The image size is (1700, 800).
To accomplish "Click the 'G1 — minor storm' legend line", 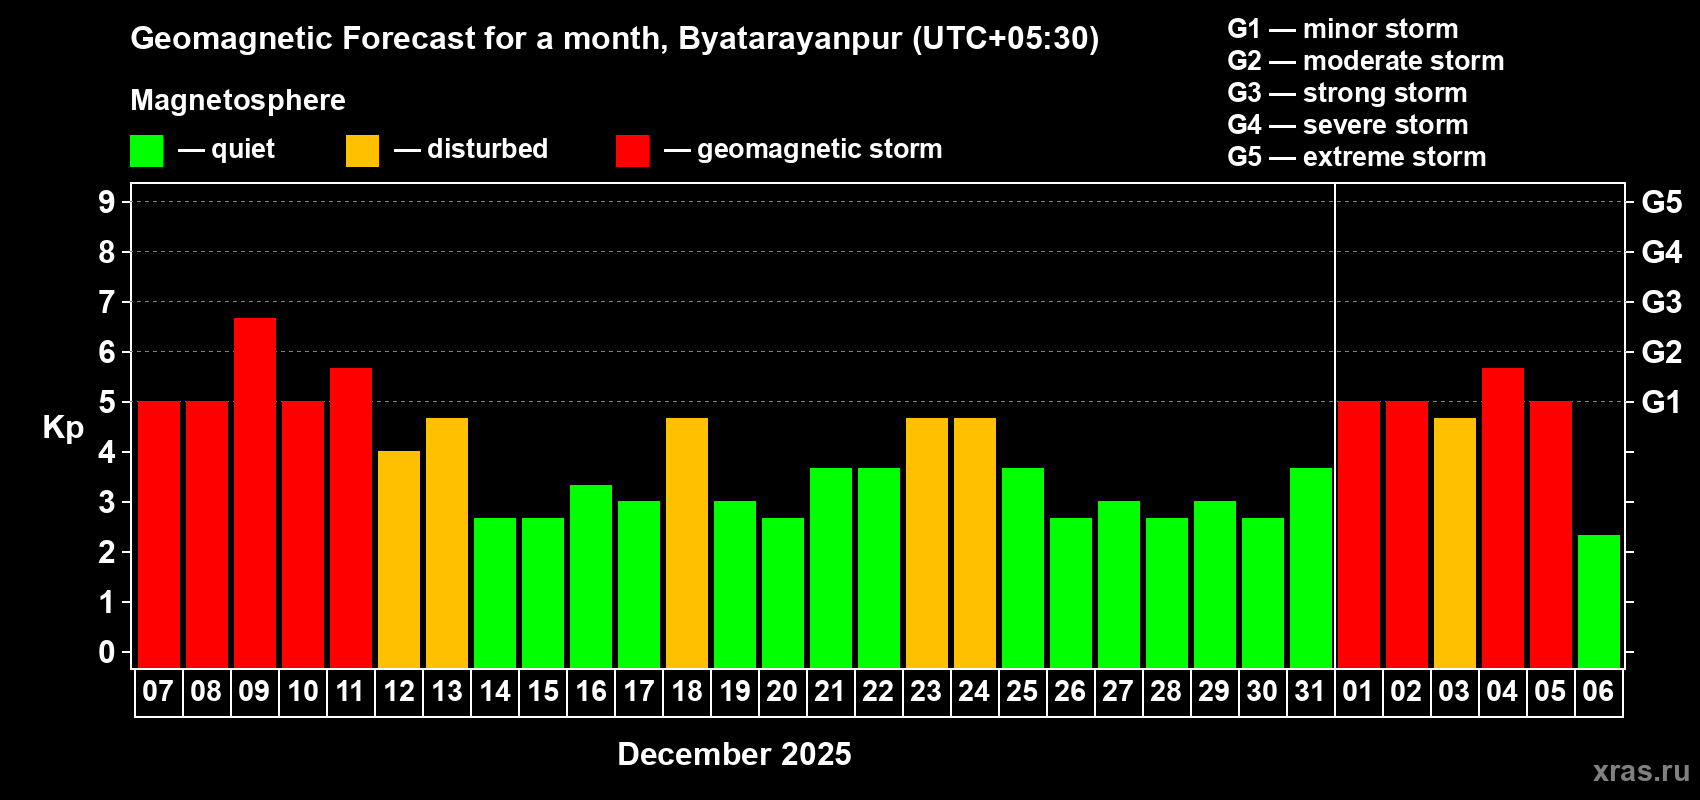I will (x=1343, y=29).
